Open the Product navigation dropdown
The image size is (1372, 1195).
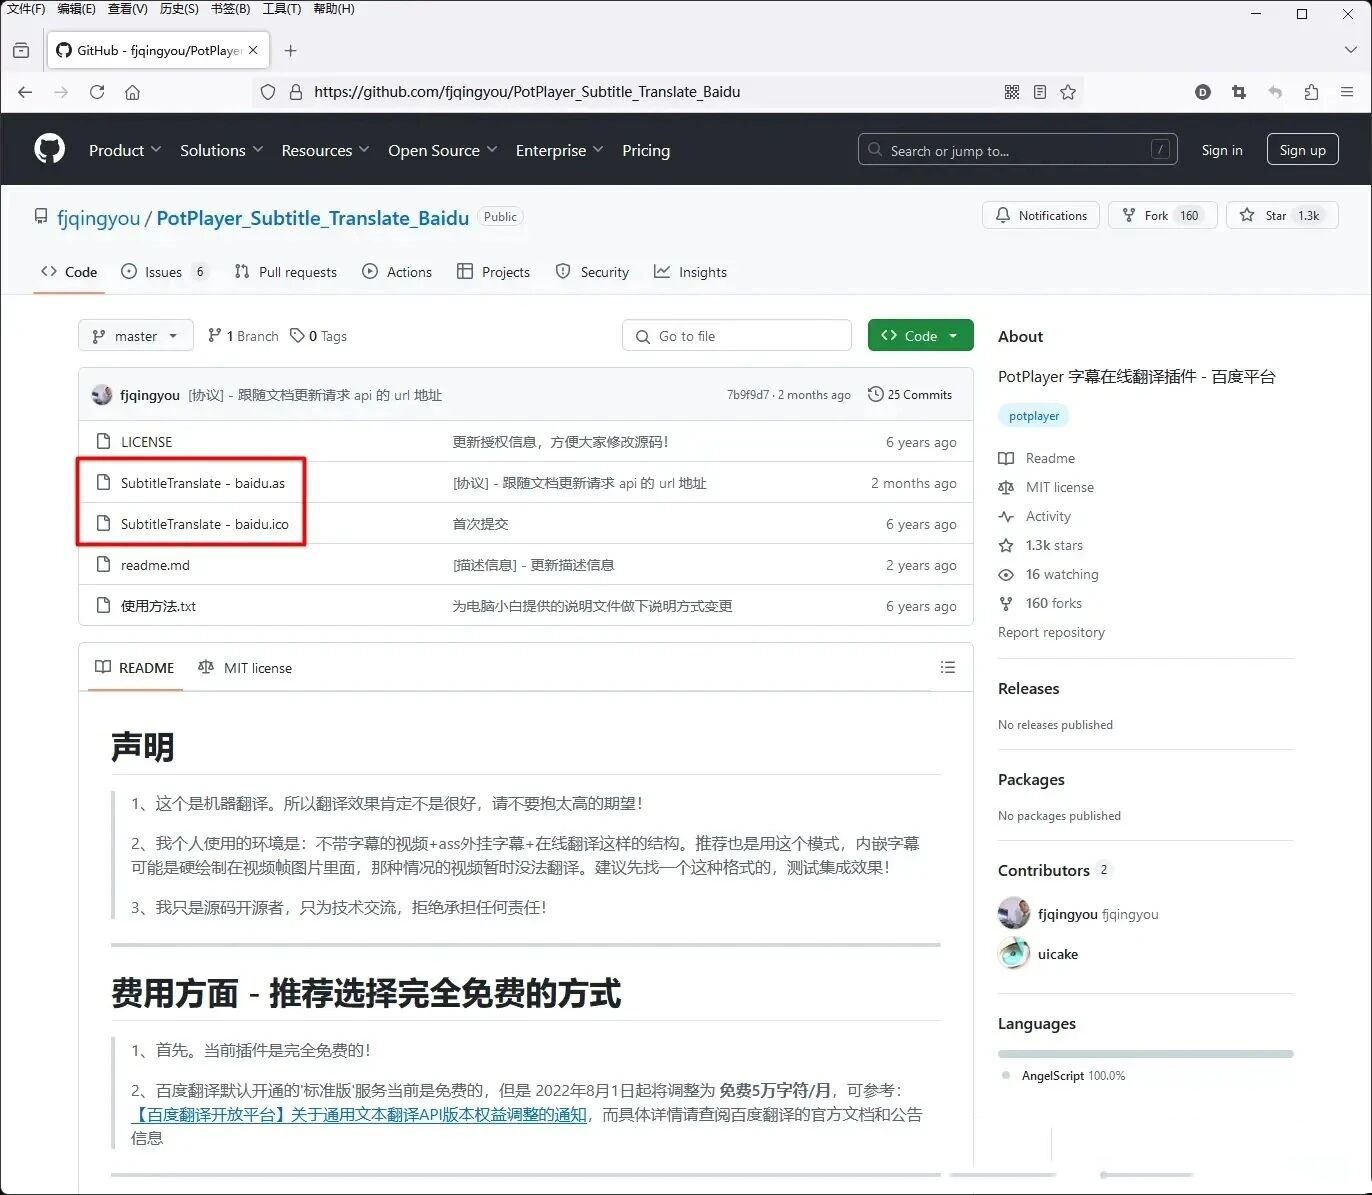coord(124,150)
